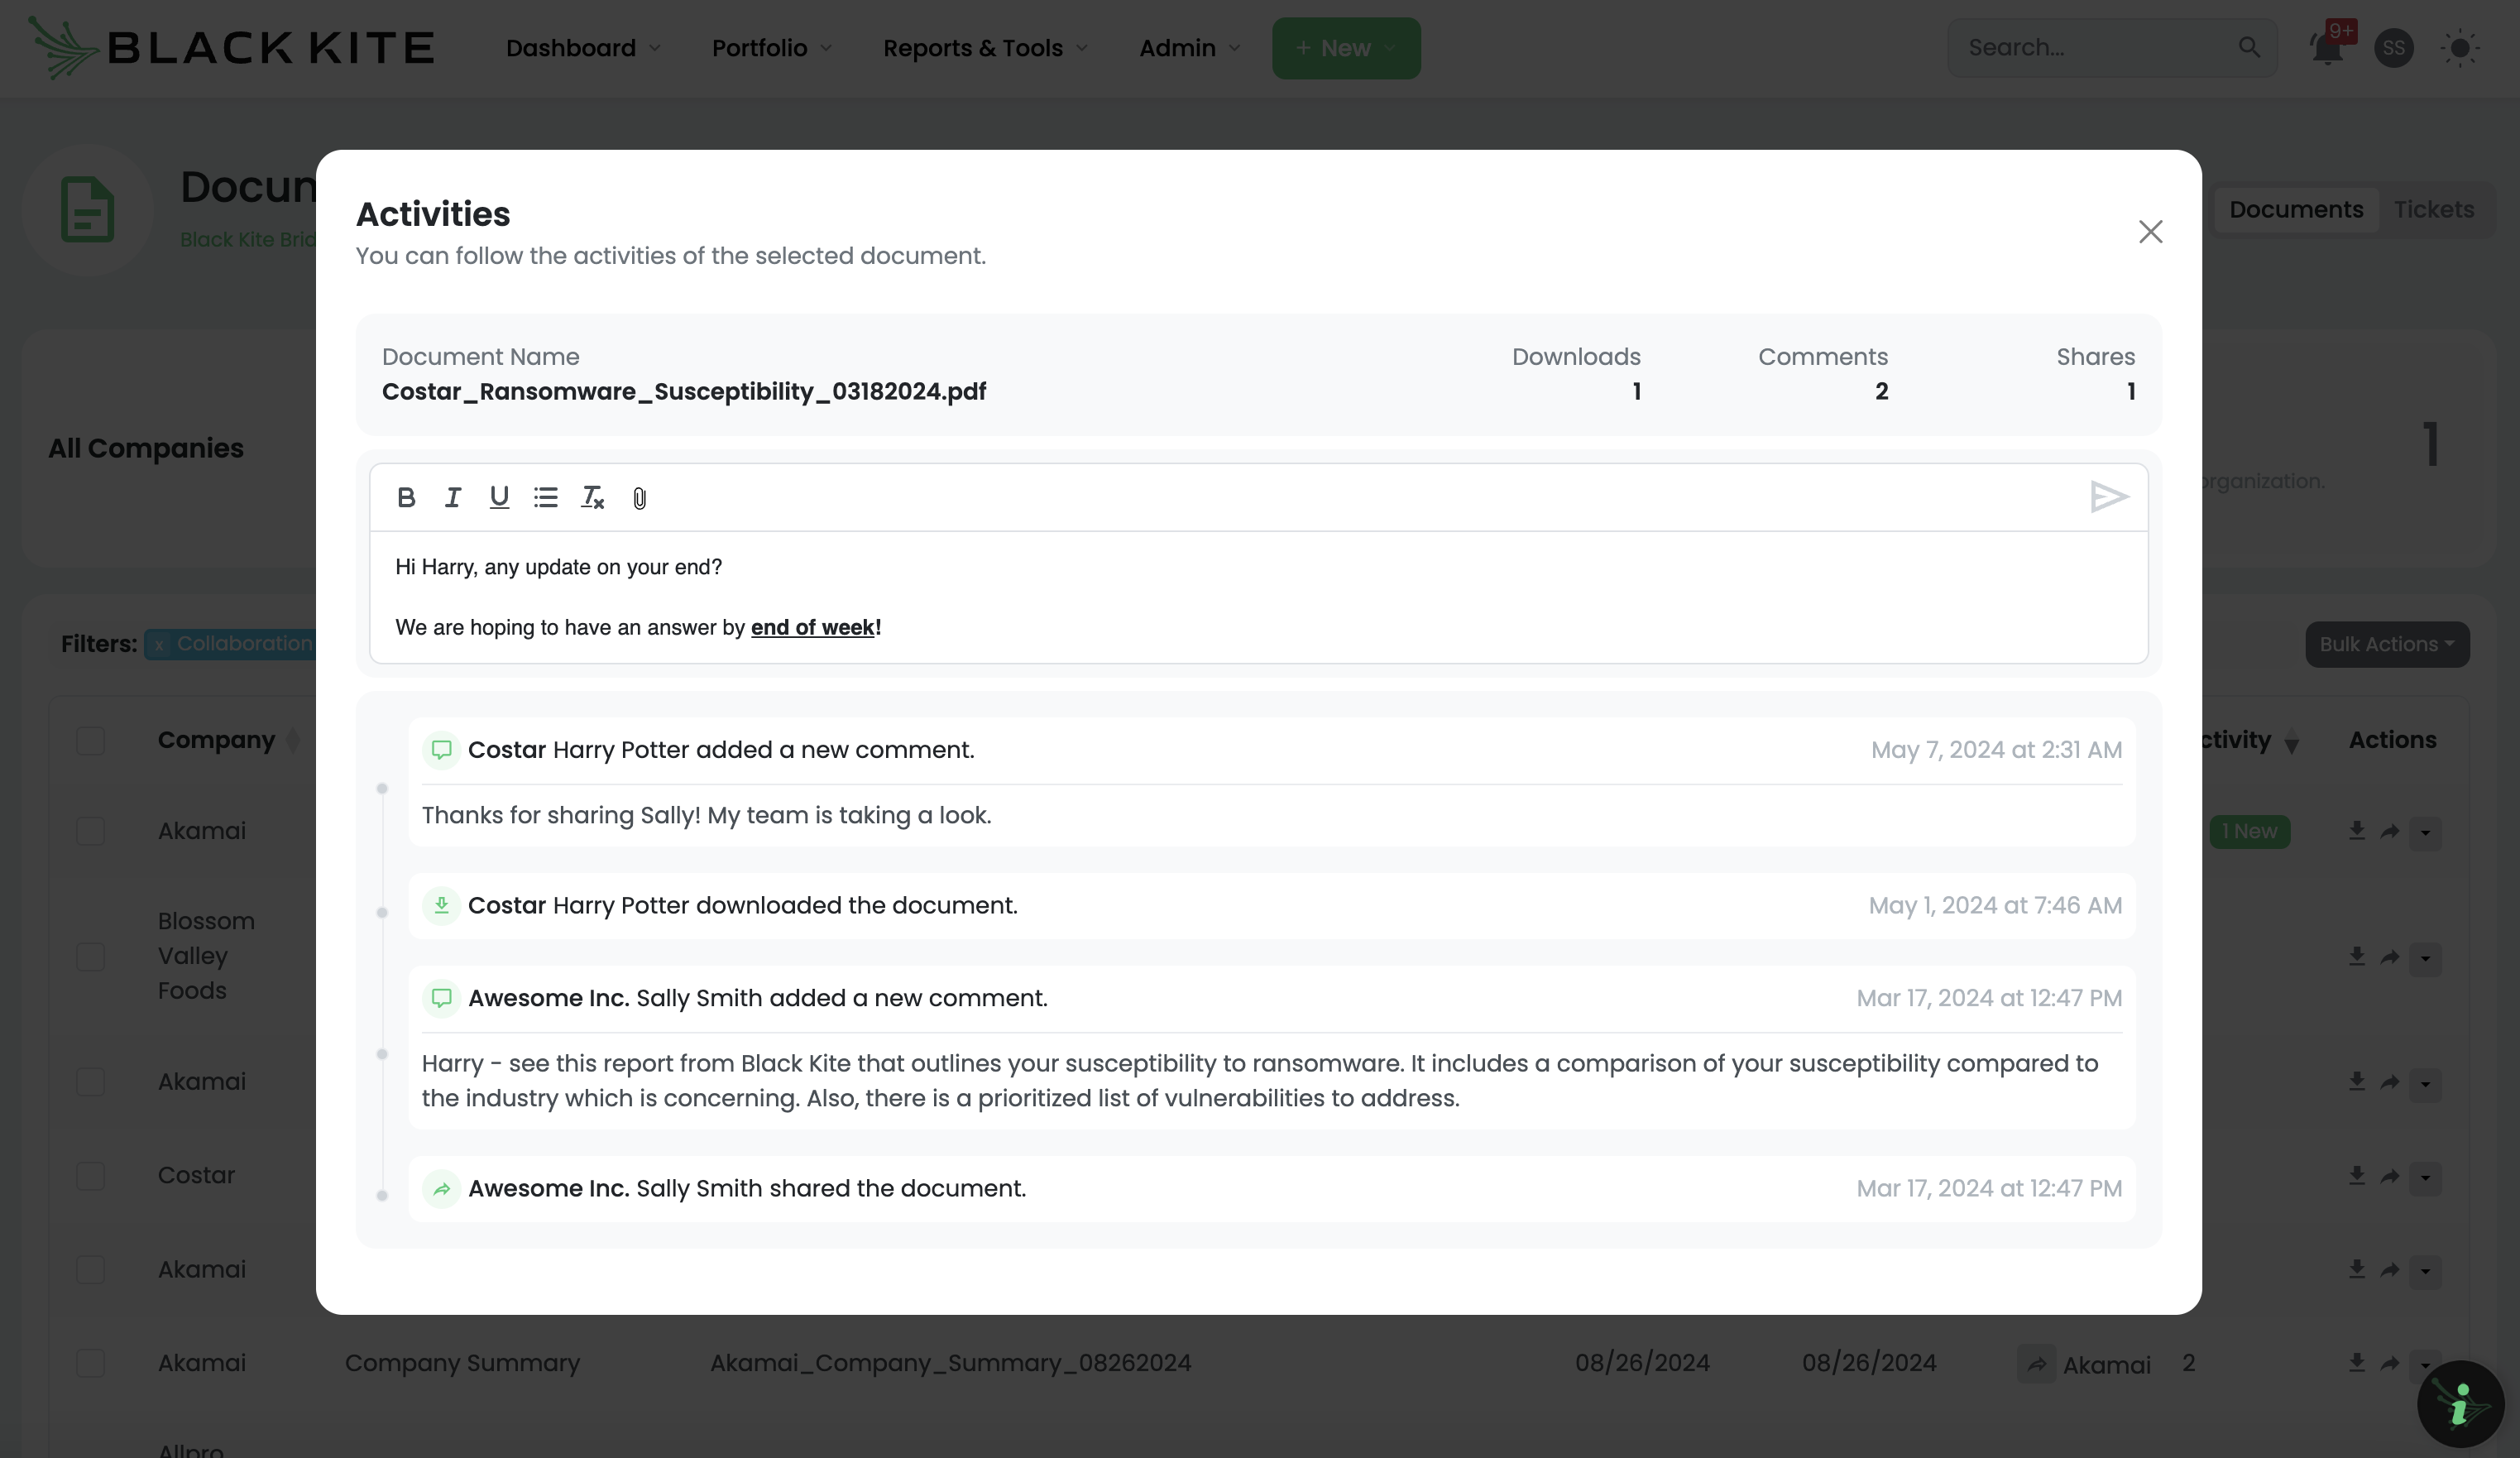
Task: Tick the Costar row checkbox
Action: click(x=91, y=1175)
